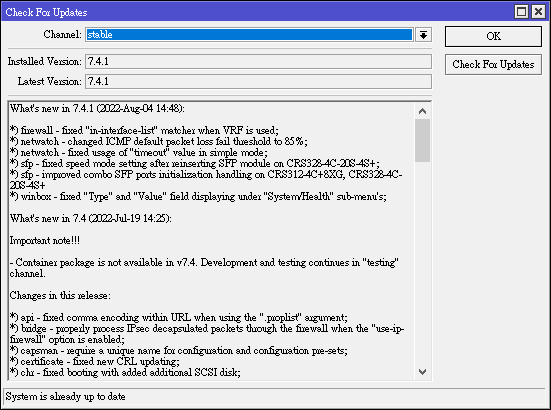This screenshot has width=551, height=410.
Task: Click the Installed Version field
Action: pyautogui.click(x=258, y=61)
